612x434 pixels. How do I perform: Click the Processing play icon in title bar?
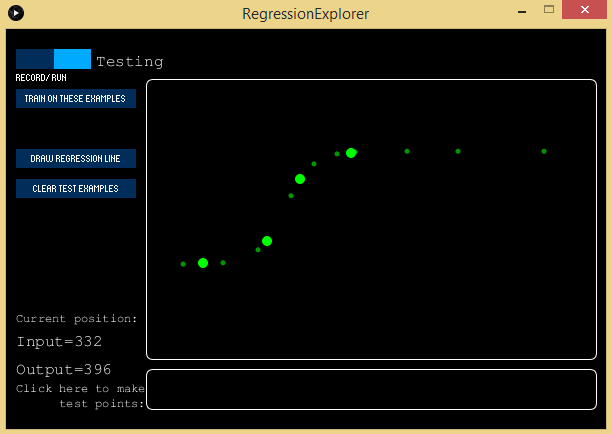coord(16,13)
